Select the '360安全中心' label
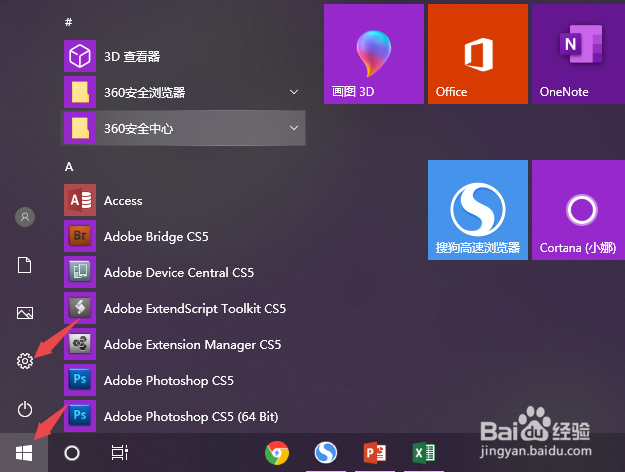The image size is (625, 472). 139,128
